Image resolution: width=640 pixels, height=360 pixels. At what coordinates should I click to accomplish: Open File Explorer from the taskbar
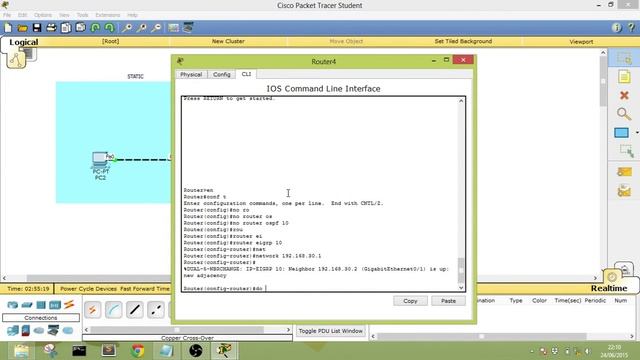click(x=21, y=350)
